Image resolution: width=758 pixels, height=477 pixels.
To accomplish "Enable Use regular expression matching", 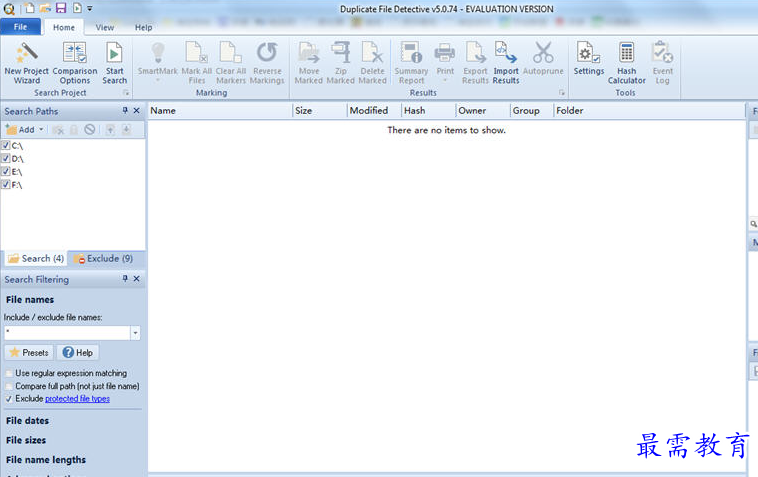I will tap(9, 373).
